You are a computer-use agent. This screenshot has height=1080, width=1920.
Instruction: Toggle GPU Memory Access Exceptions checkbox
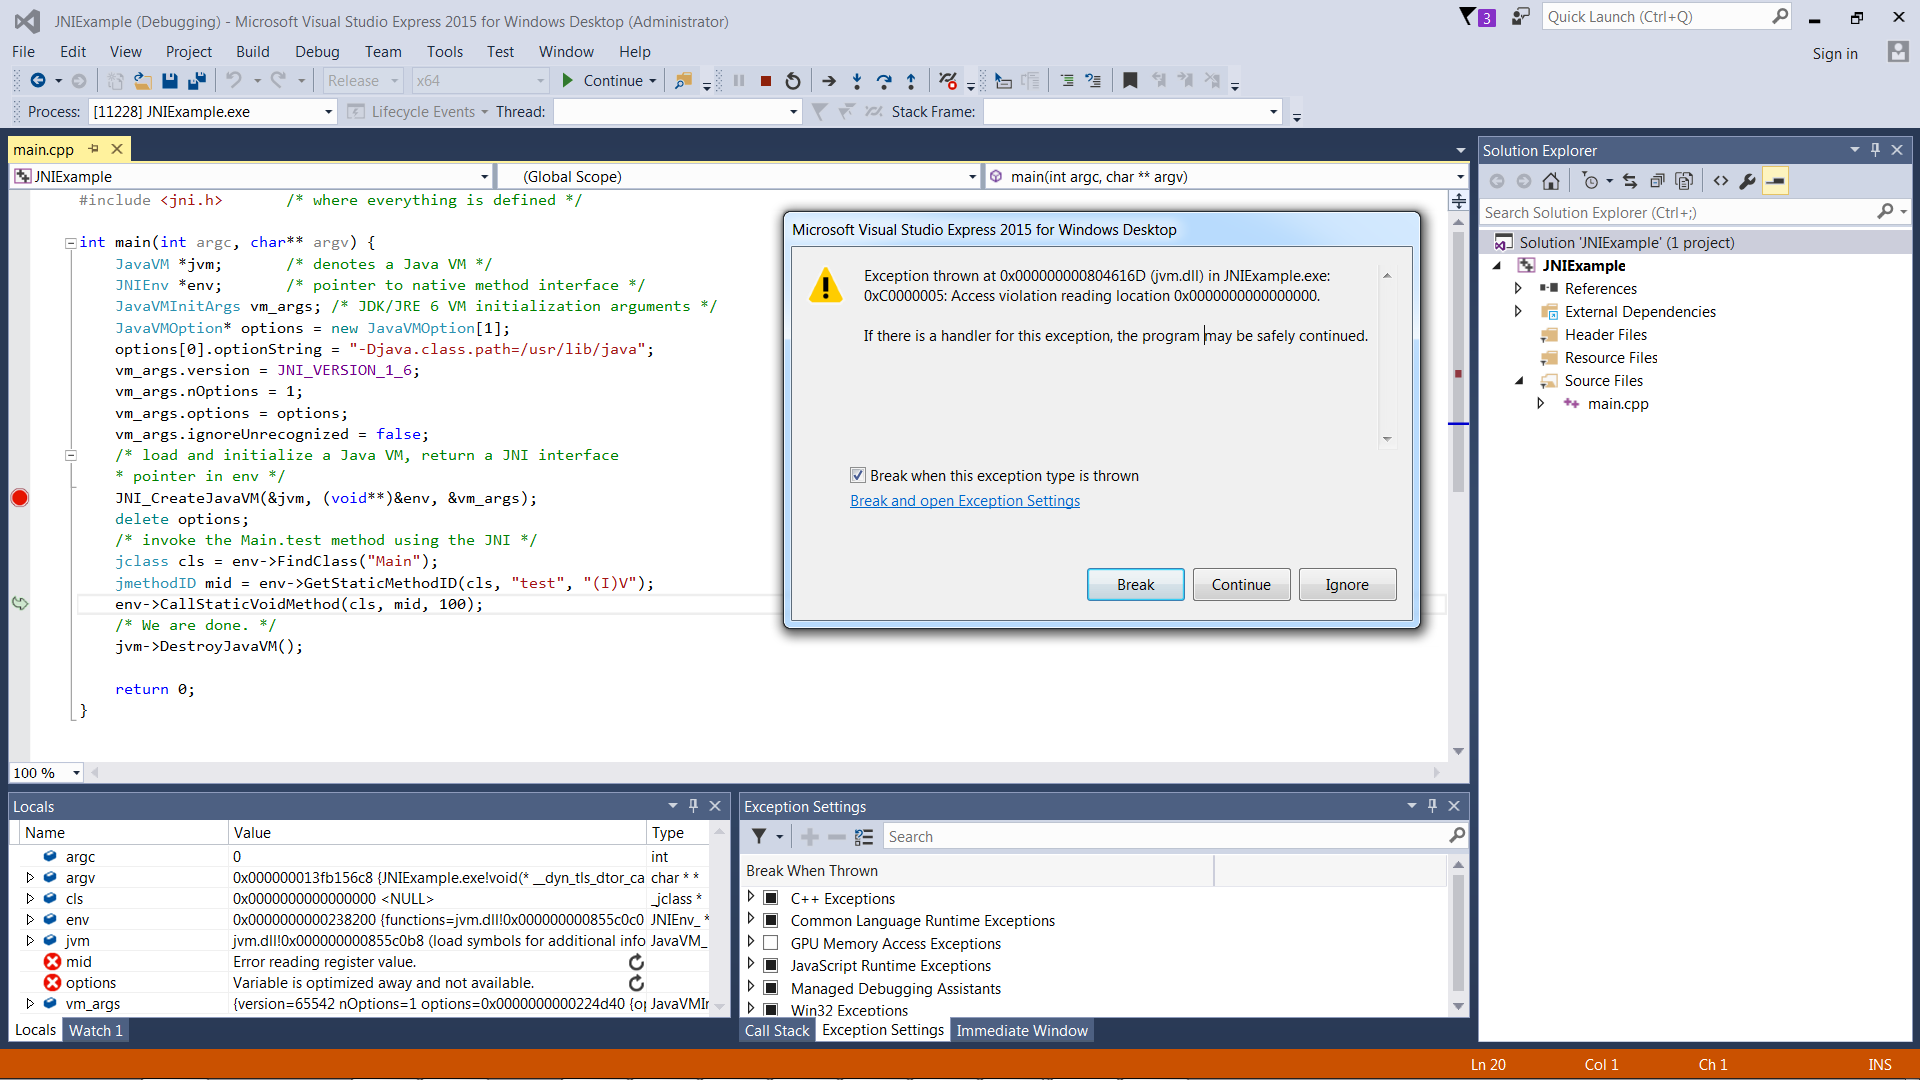(x=771, y=943)
